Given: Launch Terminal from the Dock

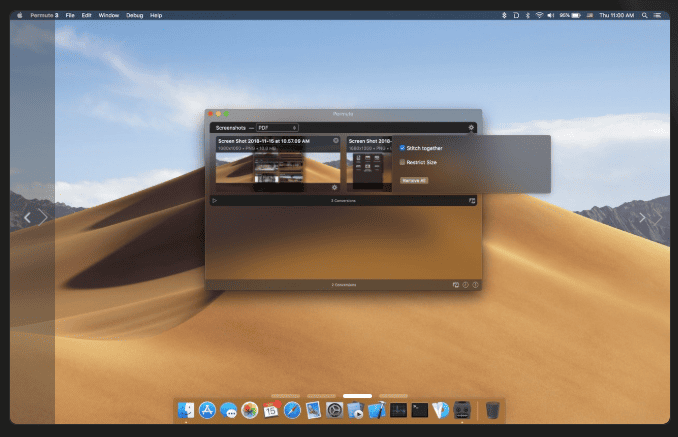Looking at the screenshot, I should click(x=419, y=410).
